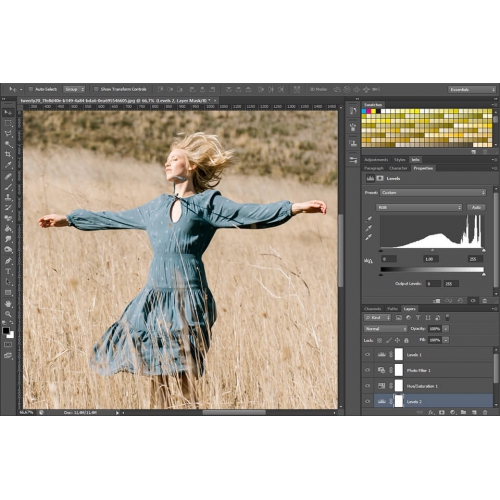Enable Show Transform Controls checkbox
This screenshot has width=500, height=500.
96,89
